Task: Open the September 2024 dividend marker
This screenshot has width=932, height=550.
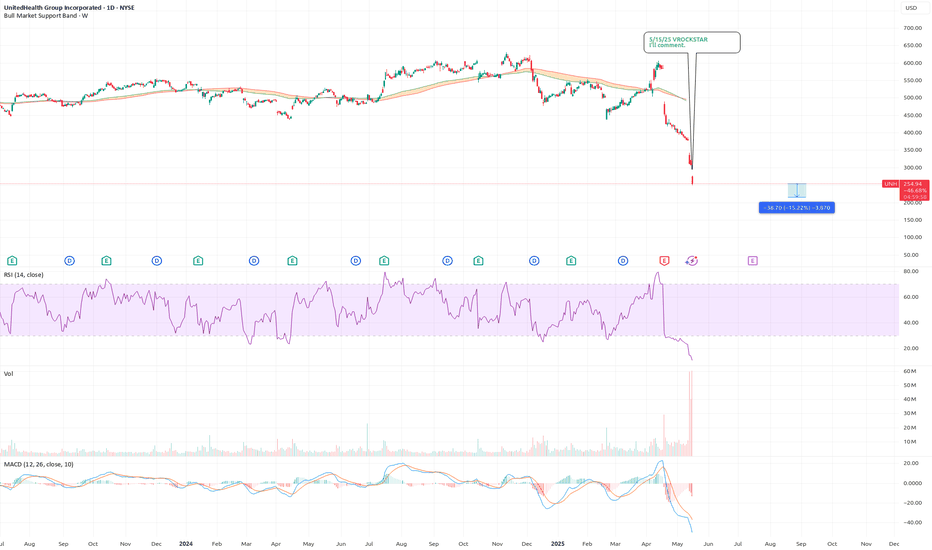Action: pyautogui.click(x=448, y=260)
